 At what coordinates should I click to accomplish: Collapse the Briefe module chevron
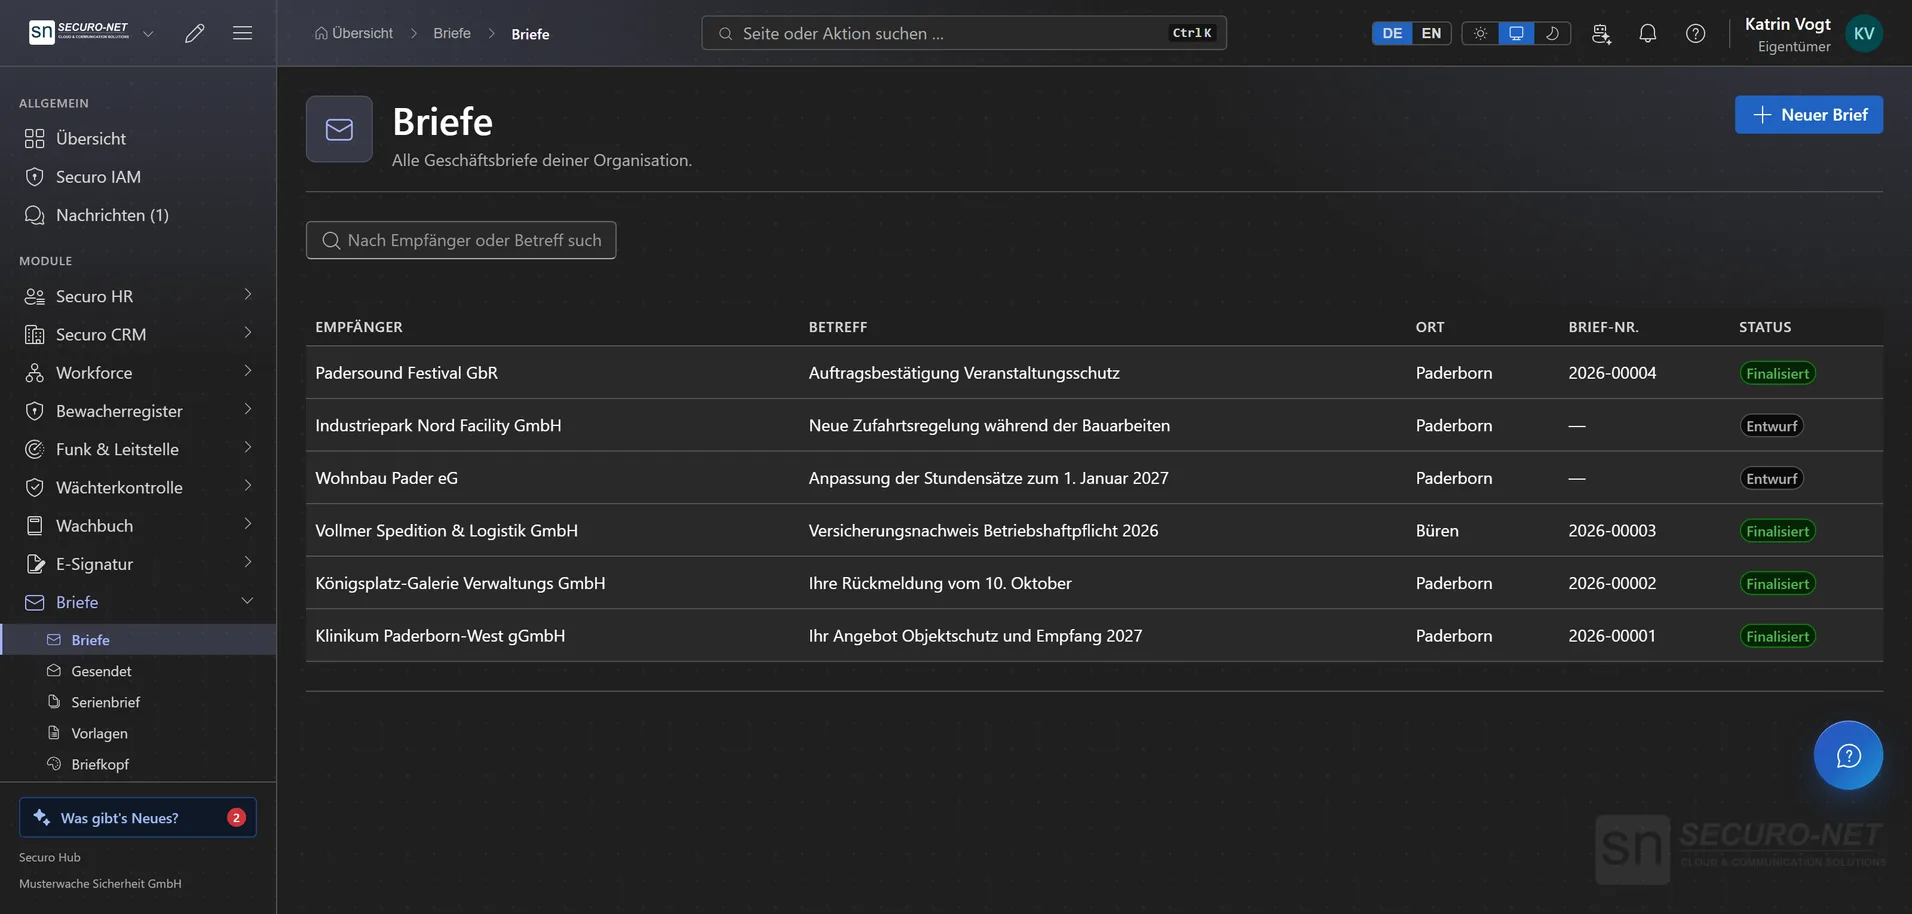pos(247,601)
